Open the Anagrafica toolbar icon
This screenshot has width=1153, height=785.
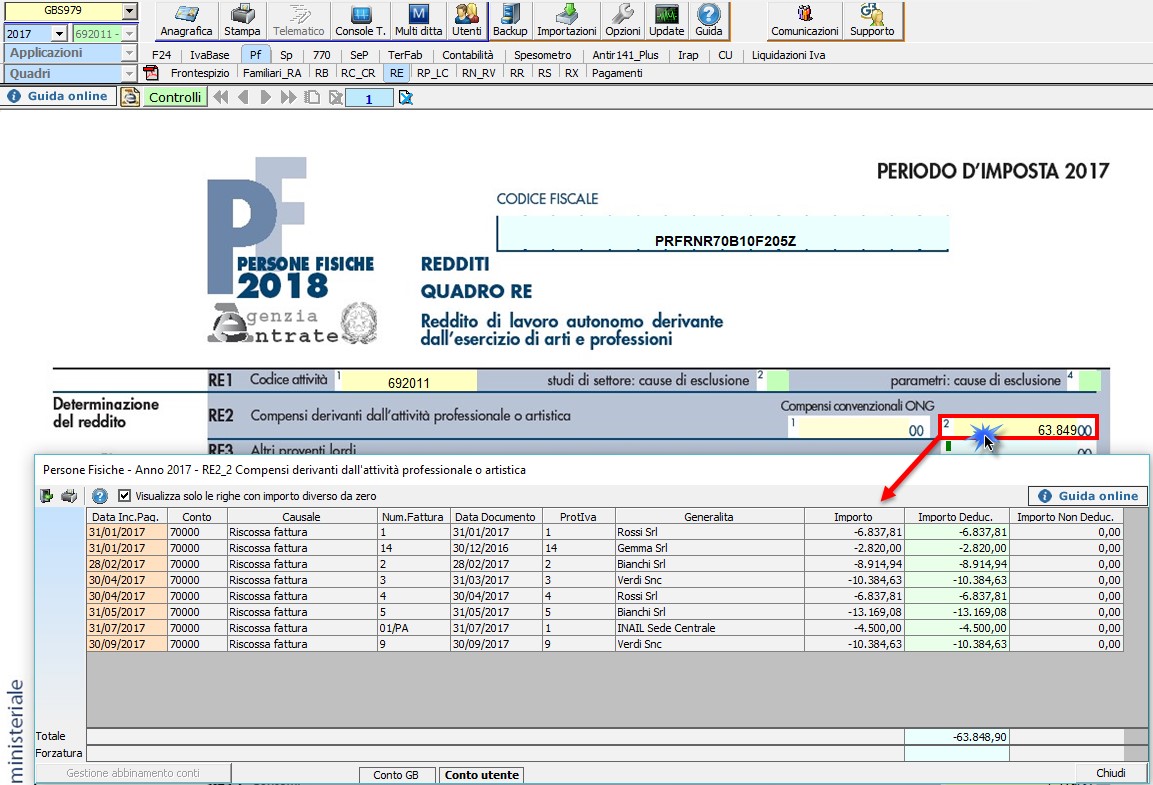186,21
